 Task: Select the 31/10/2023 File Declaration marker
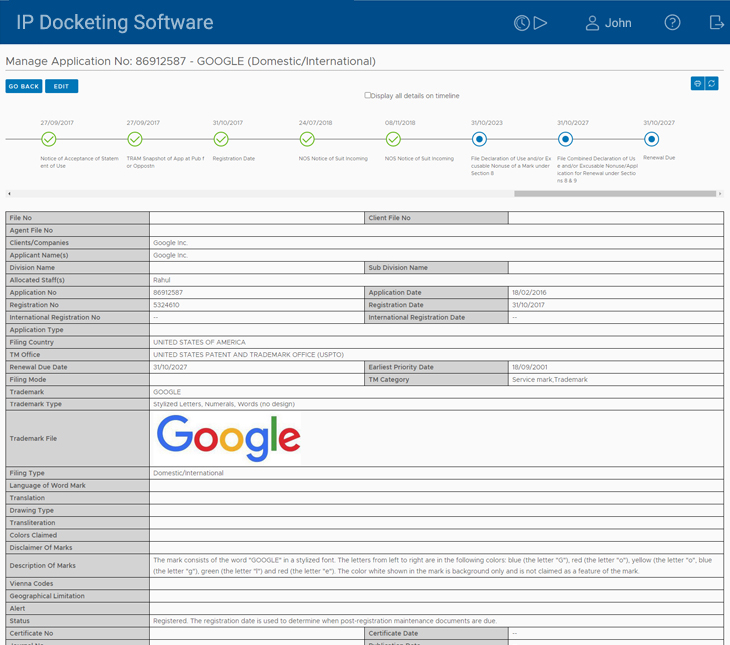(x=479, y=139)
